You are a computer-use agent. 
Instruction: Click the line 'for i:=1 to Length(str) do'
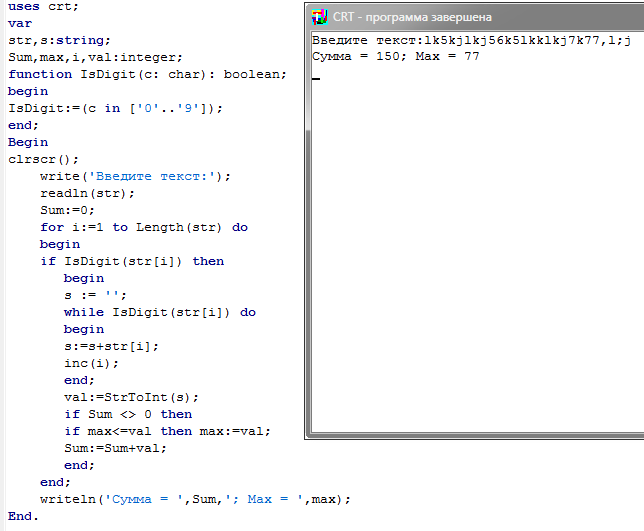coord(144,228)
